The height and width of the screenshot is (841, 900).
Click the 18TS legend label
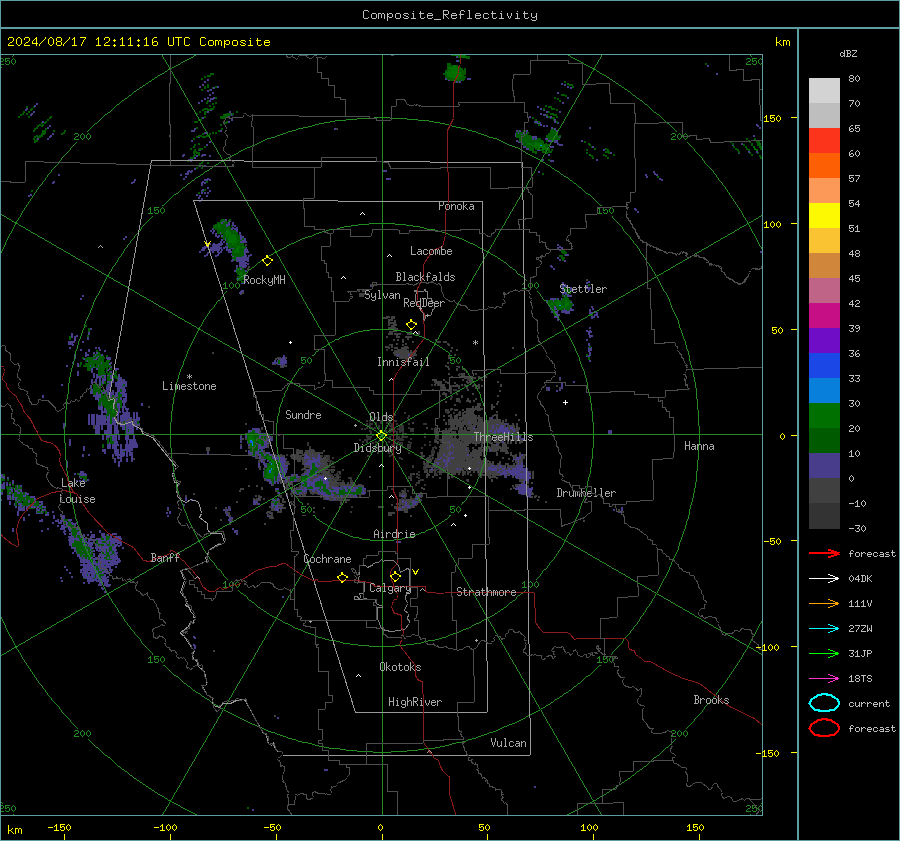point(860,679)
